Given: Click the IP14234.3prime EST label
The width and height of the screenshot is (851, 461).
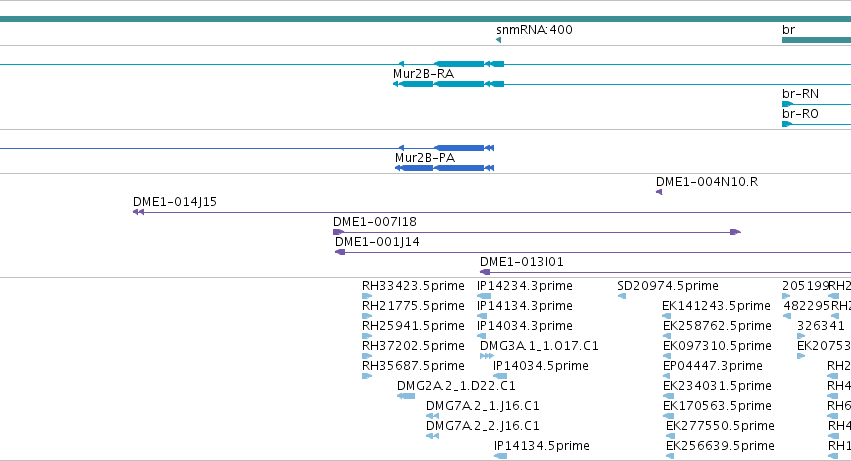Looking at the screenshot, I should (525, 286).
